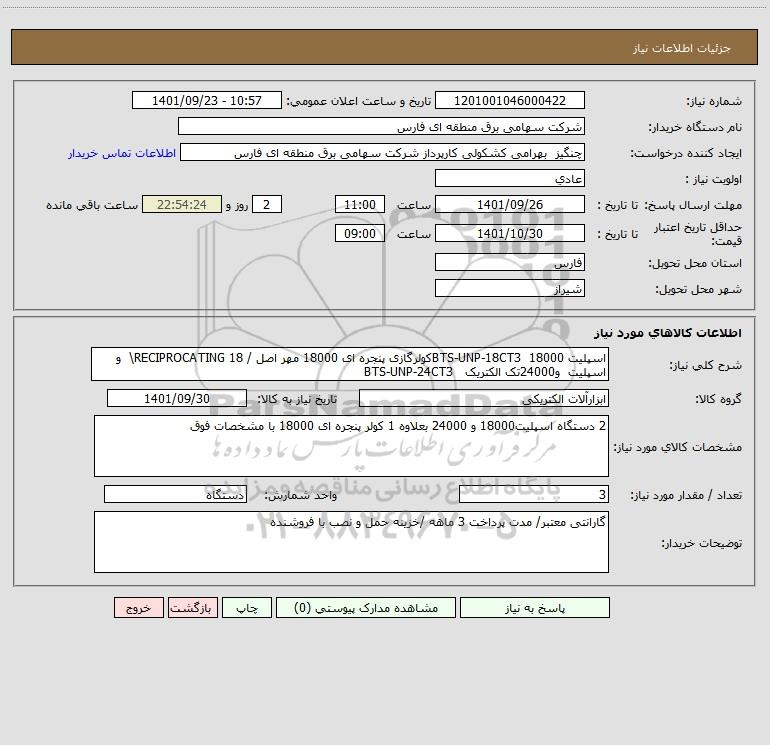The height and width of the screenshot is (745, 770).
Task: Click the خروج exit button
Action: pyautogui.click(x=138, y=607)
